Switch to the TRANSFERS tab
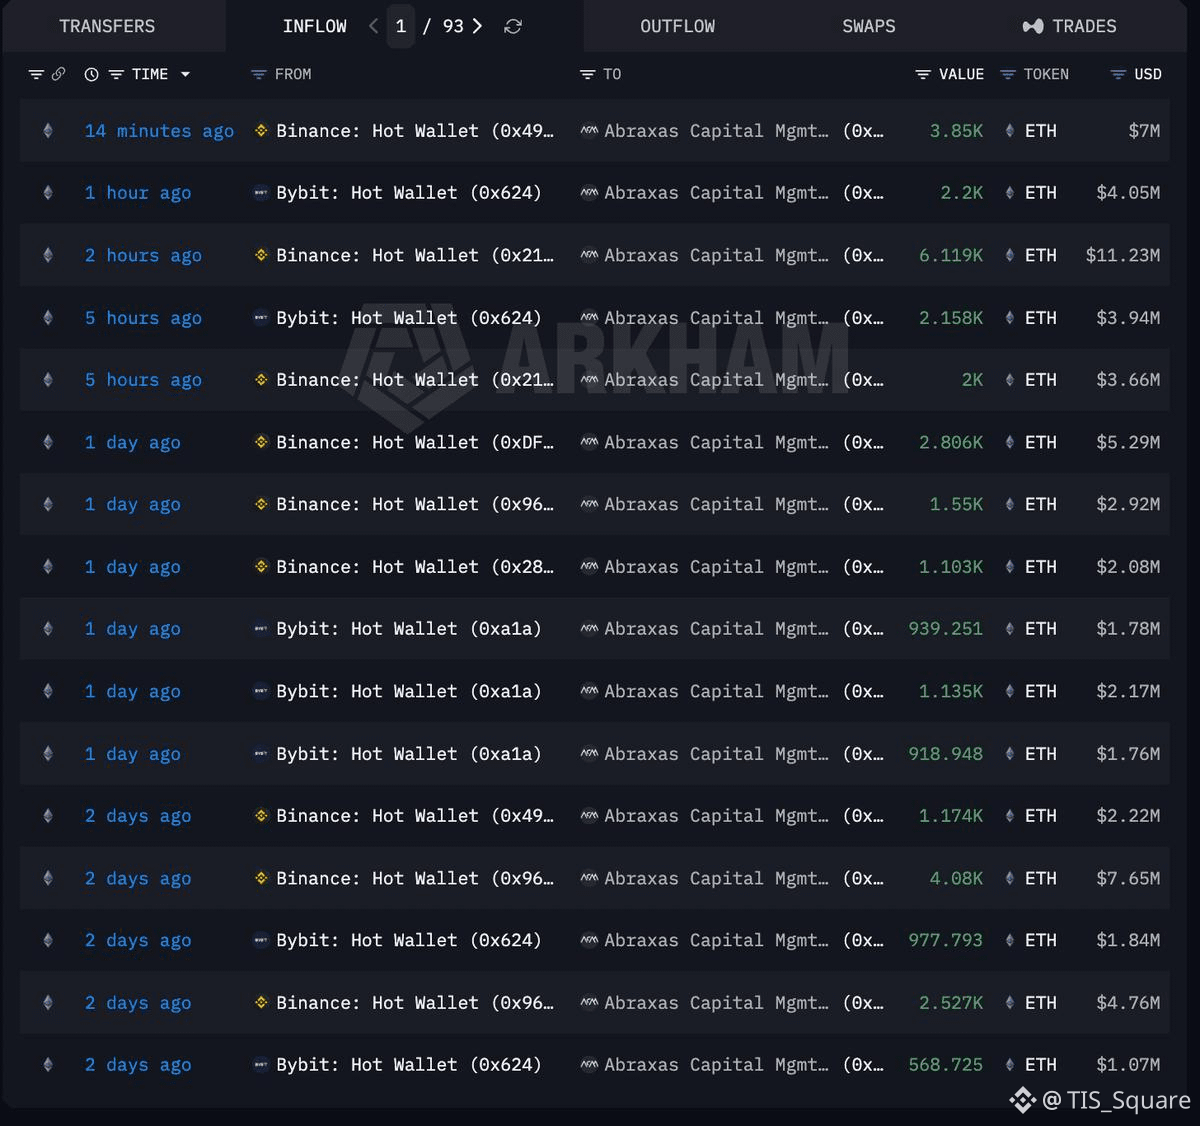 pyautogui.click(x=107, y=26)
